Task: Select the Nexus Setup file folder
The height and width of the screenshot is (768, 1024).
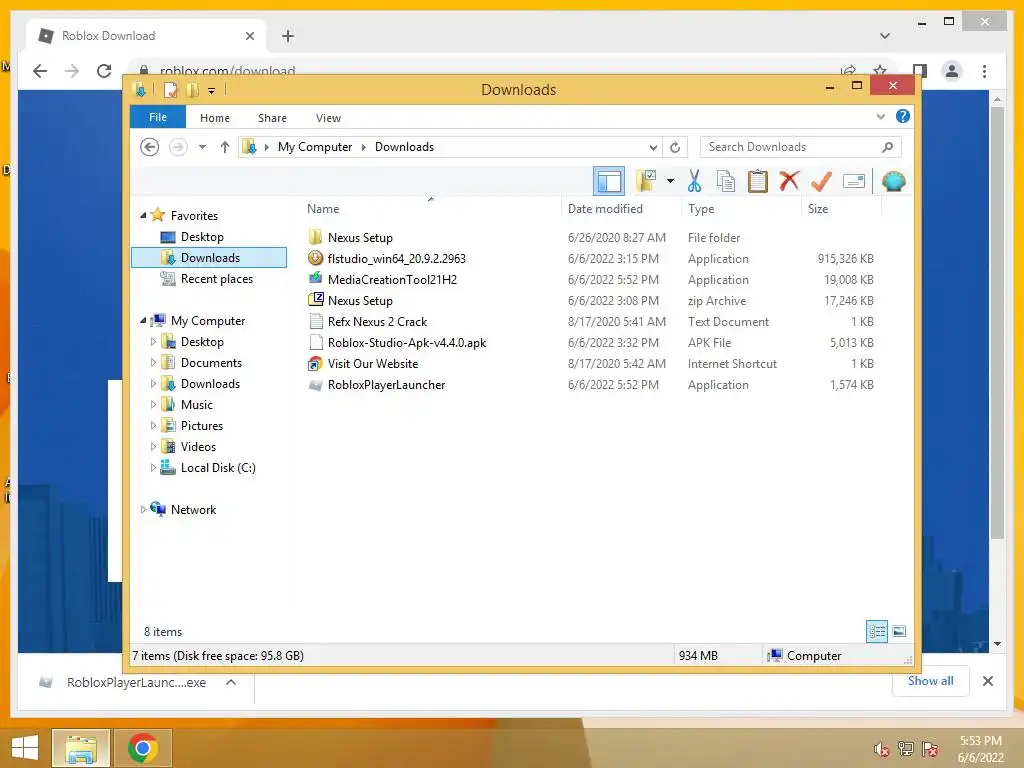Action: point(360,238)
